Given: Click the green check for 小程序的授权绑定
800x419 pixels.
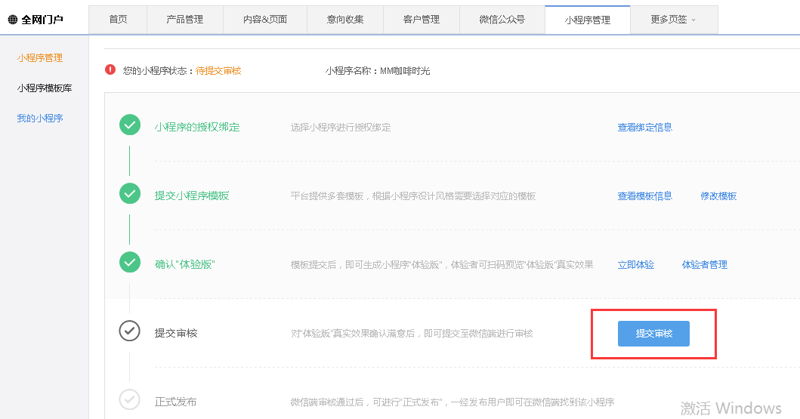Looking at the screenshot, I should 130,125.
